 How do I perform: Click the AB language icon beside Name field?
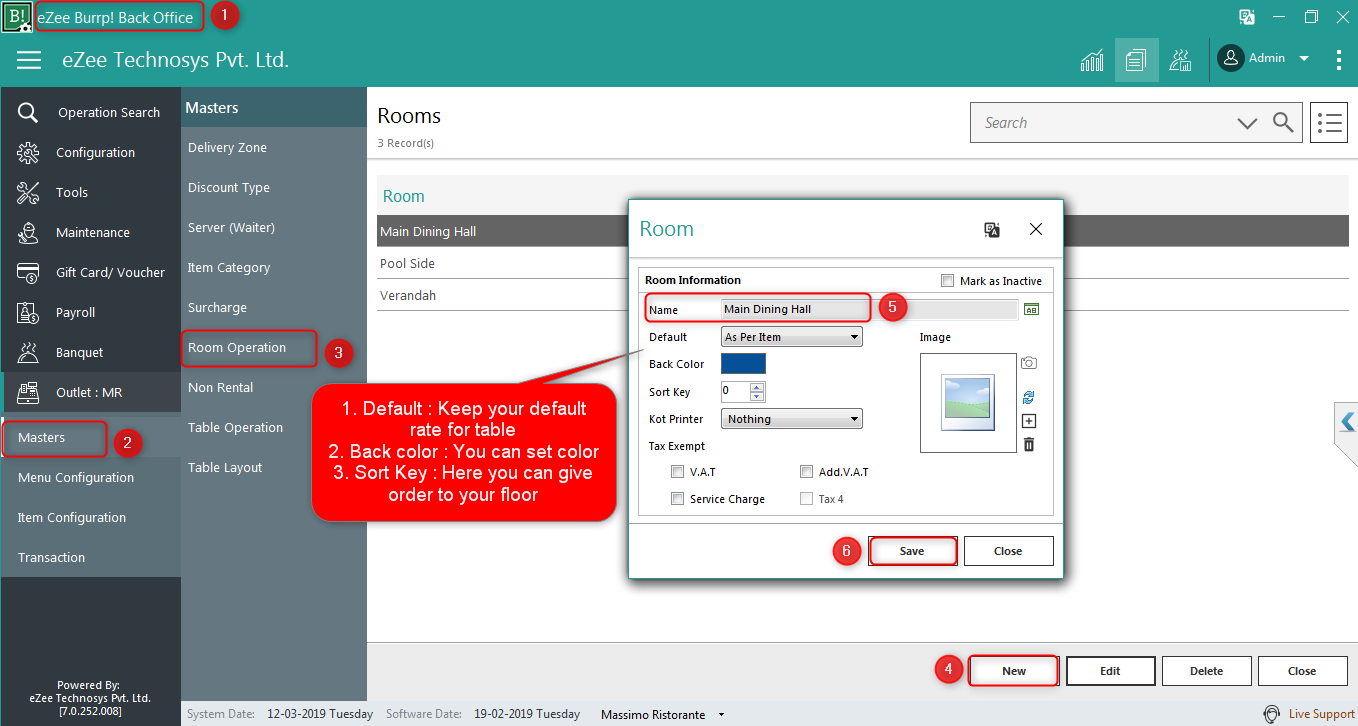pyautogui.click(x=1031, y=310)
